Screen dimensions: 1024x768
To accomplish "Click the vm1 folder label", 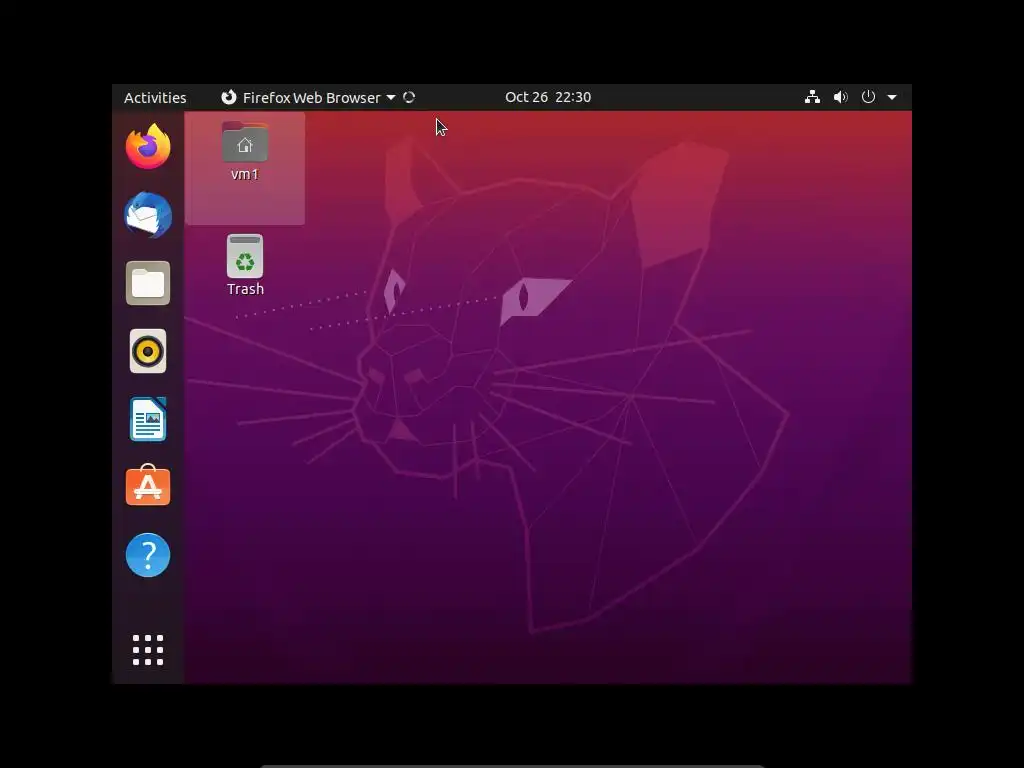I will point(245,174).
